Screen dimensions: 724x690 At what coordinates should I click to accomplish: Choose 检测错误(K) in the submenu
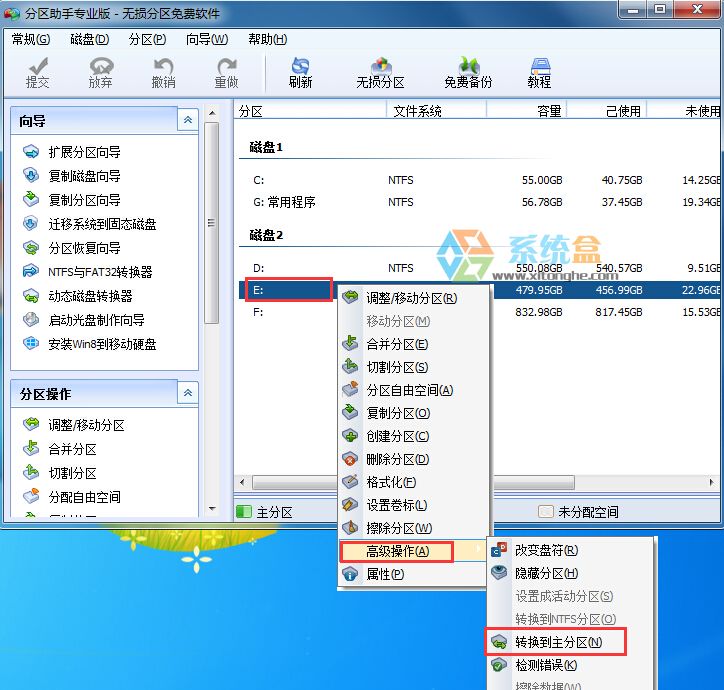click(x=571, y=665)
